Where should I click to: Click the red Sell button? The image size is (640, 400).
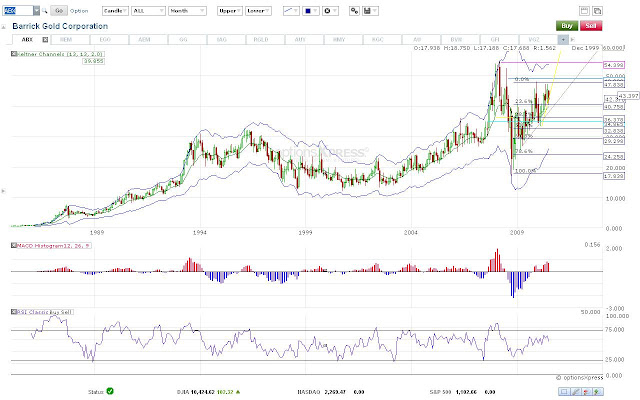click(x=591, y=26)
